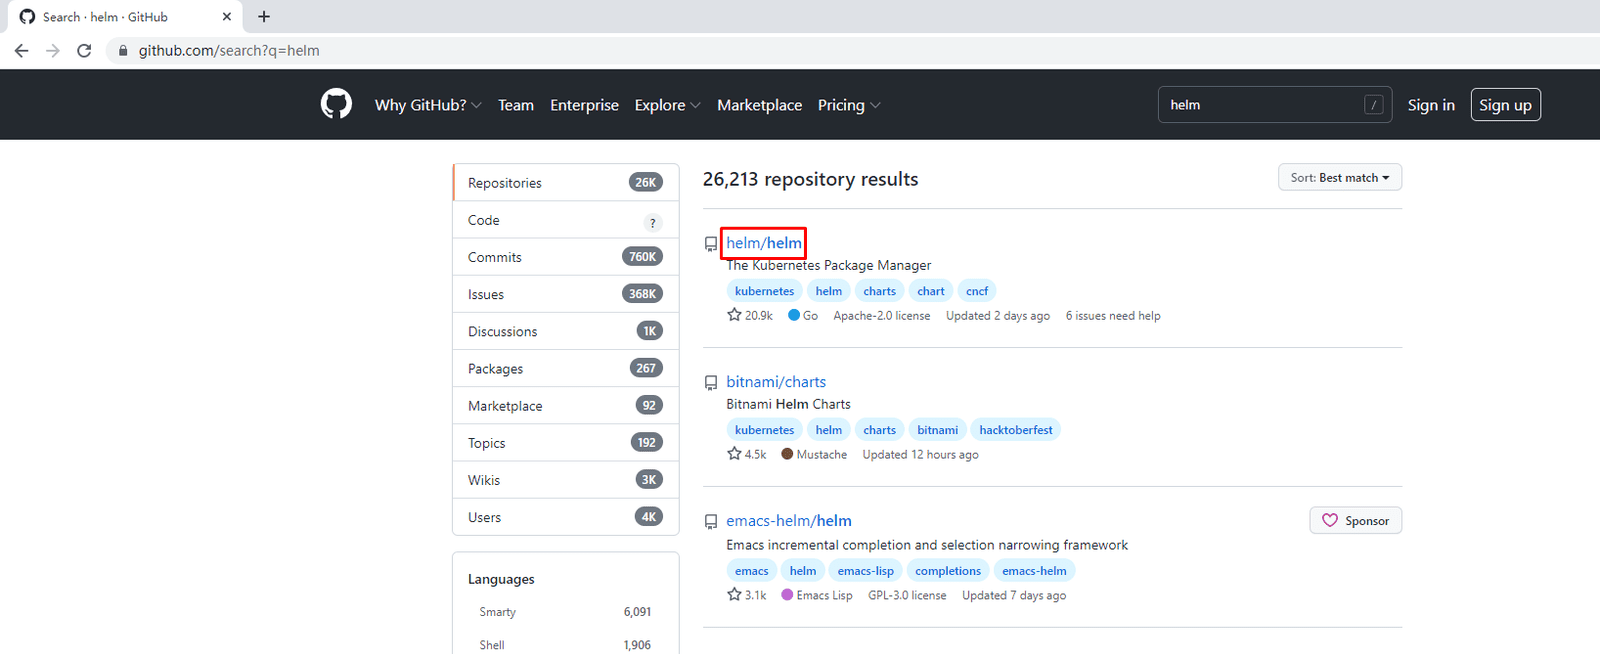
Task: Click the emacs-helm topic tag
Action: point(1034,571)
